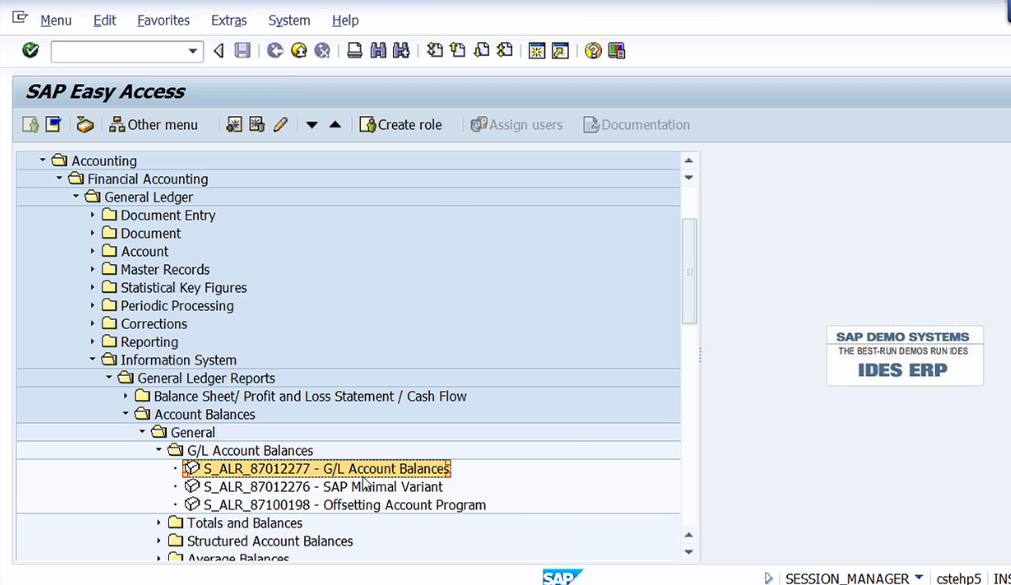Select the Accounting root folder label
This screenshot has height=585, width=1011.
coord(104,161)
